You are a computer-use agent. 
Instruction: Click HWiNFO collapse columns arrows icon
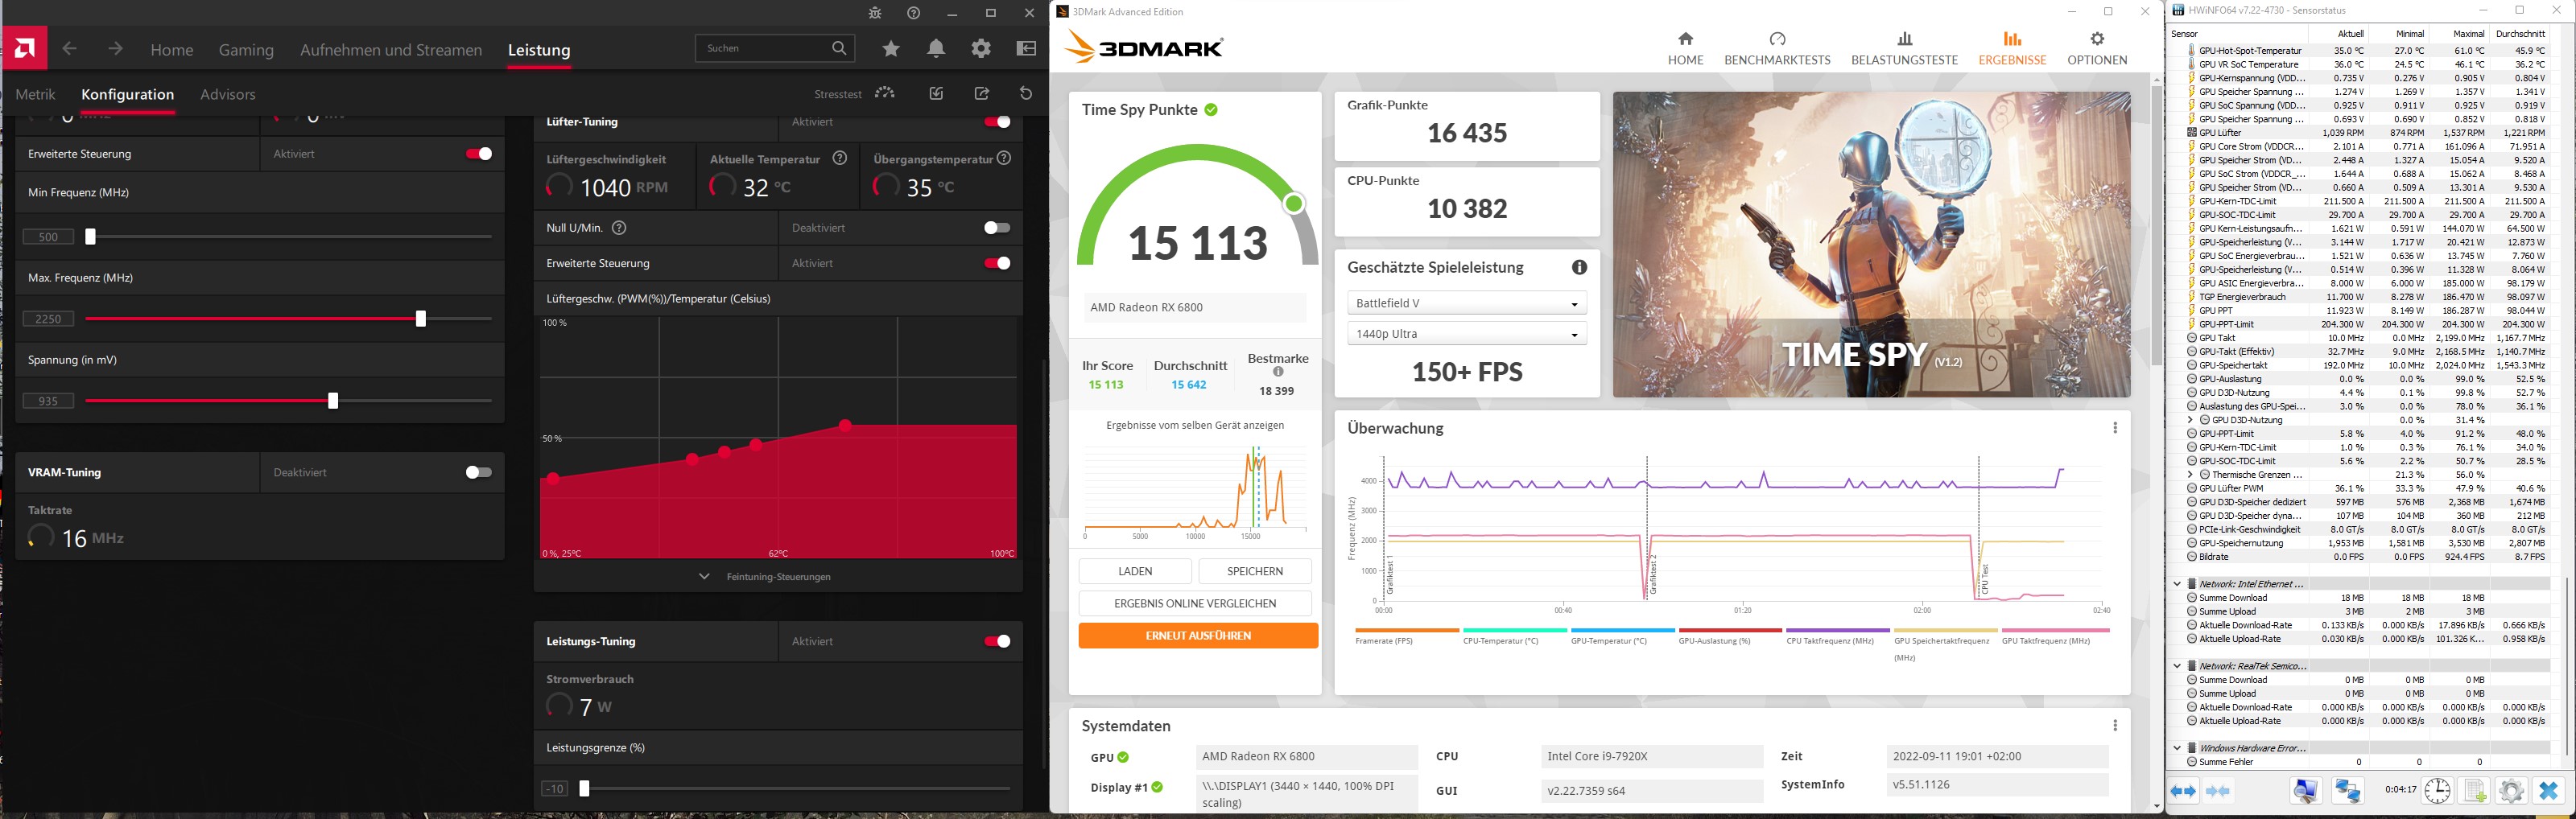click(x=2218, y=791)
